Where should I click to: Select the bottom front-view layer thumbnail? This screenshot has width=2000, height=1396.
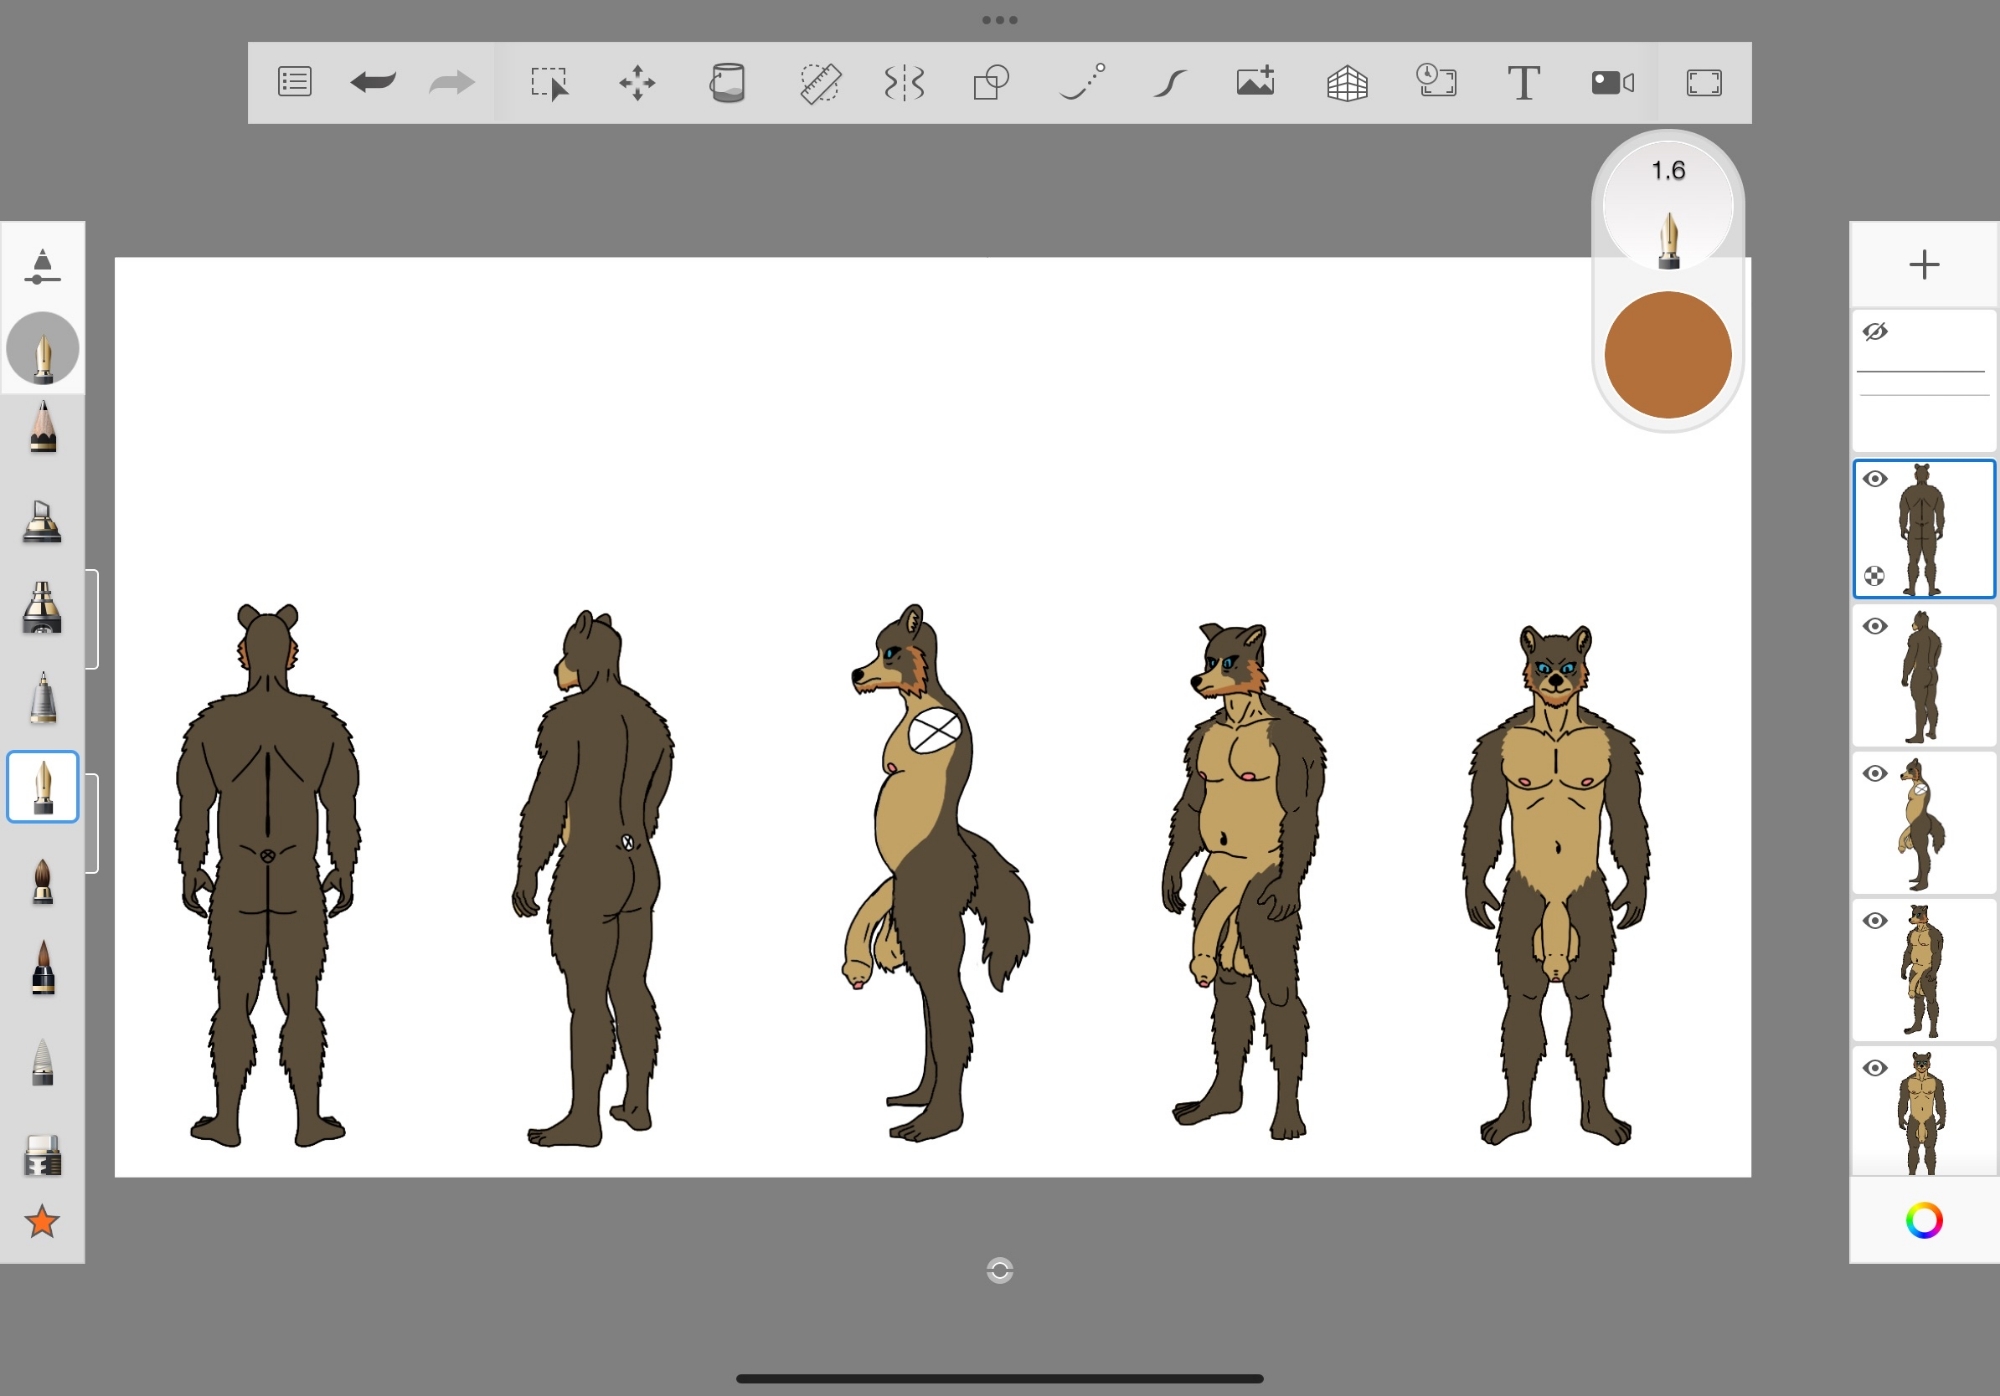(1922, 1112)
